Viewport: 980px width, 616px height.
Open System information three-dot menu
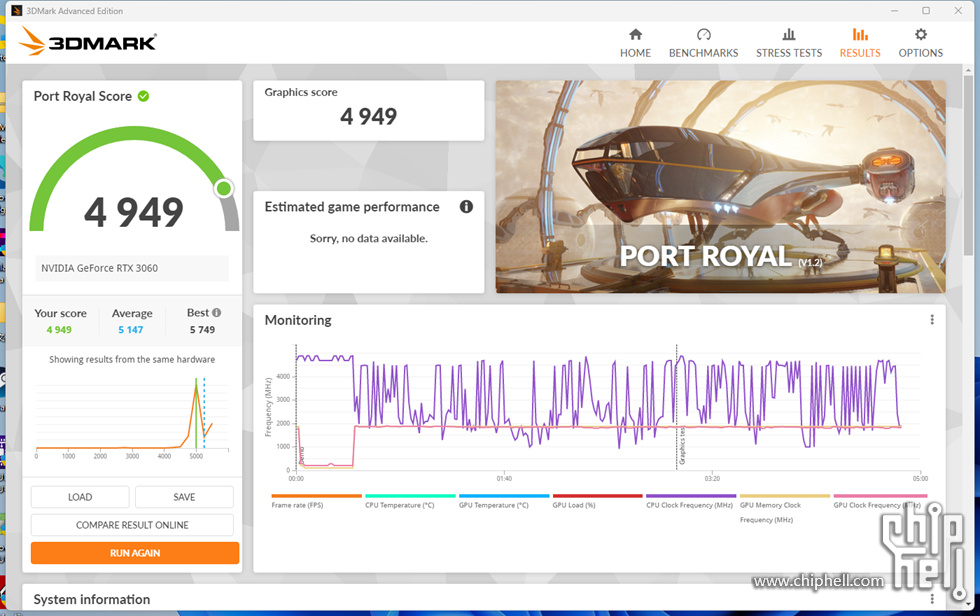(932, 599)
